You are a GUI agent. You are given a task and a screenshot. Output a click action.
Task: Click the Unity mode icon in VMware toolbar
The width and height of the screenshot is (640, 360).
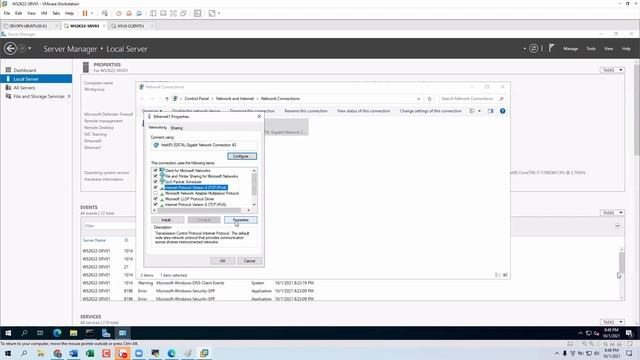183,13
